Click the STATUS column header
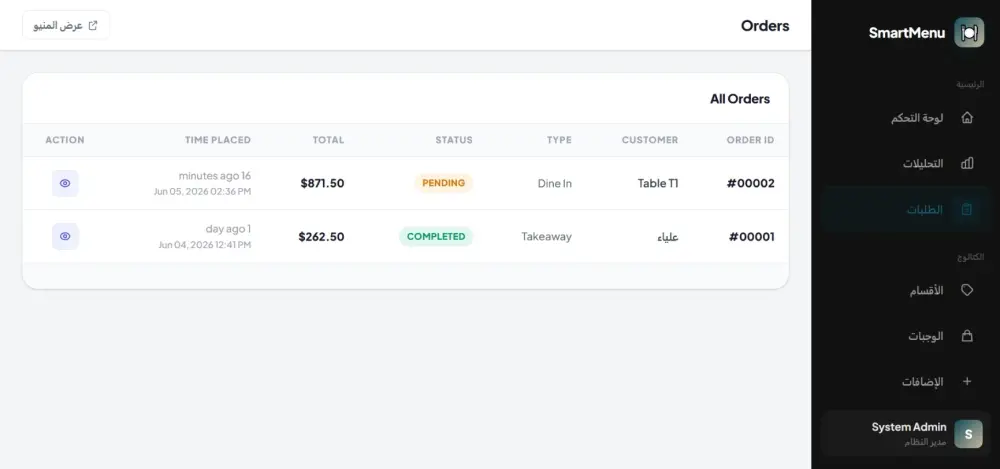Image resolution: width=1000 pixels, height=469 pixels. 454,140
